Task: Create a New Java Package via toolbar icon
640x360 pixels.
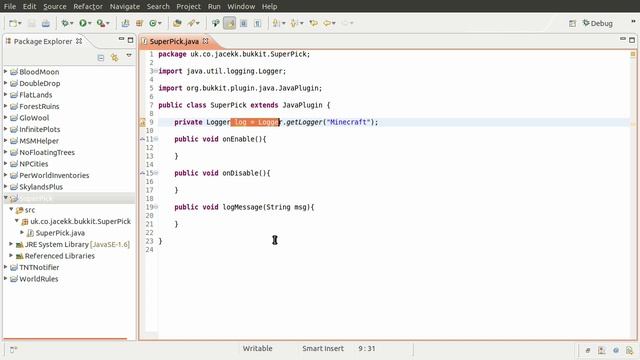Action: (139, 23)
